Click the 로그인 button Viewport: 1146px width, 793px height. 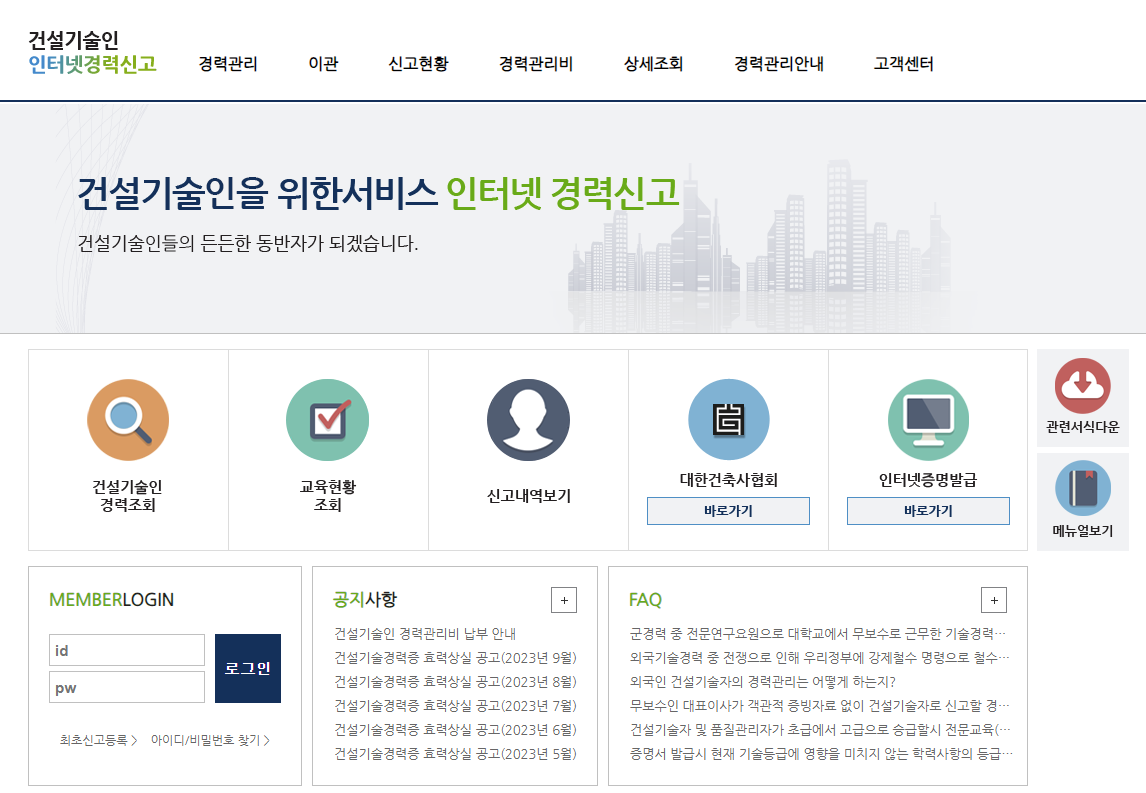coord(248,668)
